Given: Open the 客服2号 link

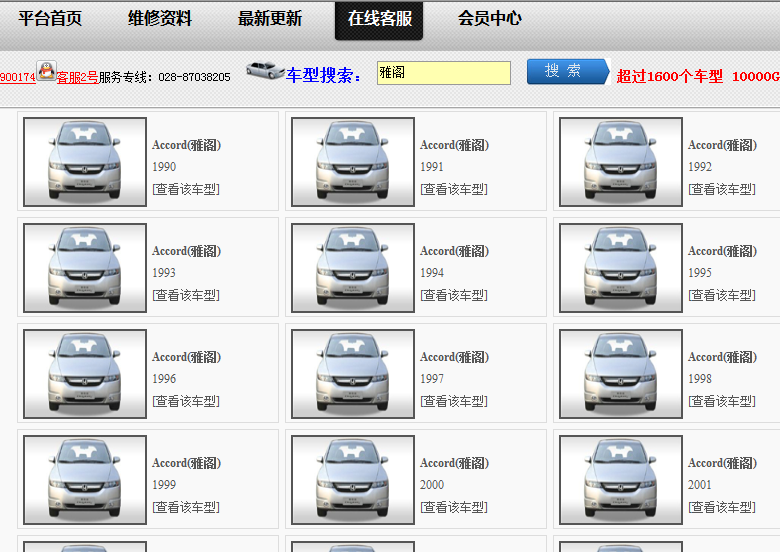Looking at the screenshot, I should coord(77,77).
